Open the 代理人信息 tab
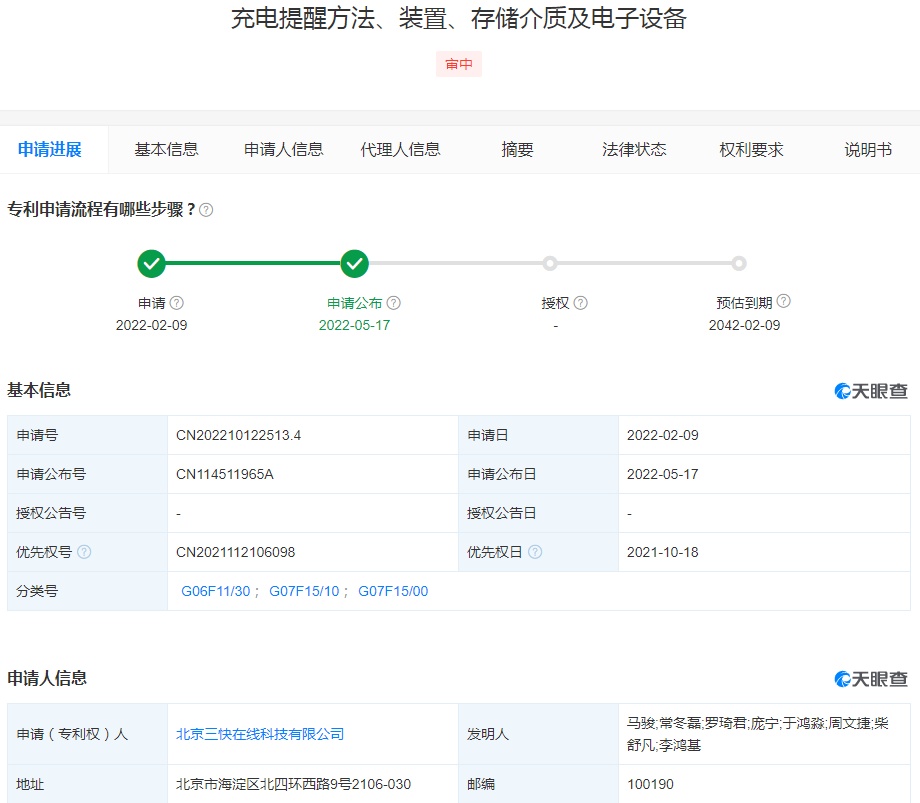This screenshot has height=803, width=920. pos(400,150)
